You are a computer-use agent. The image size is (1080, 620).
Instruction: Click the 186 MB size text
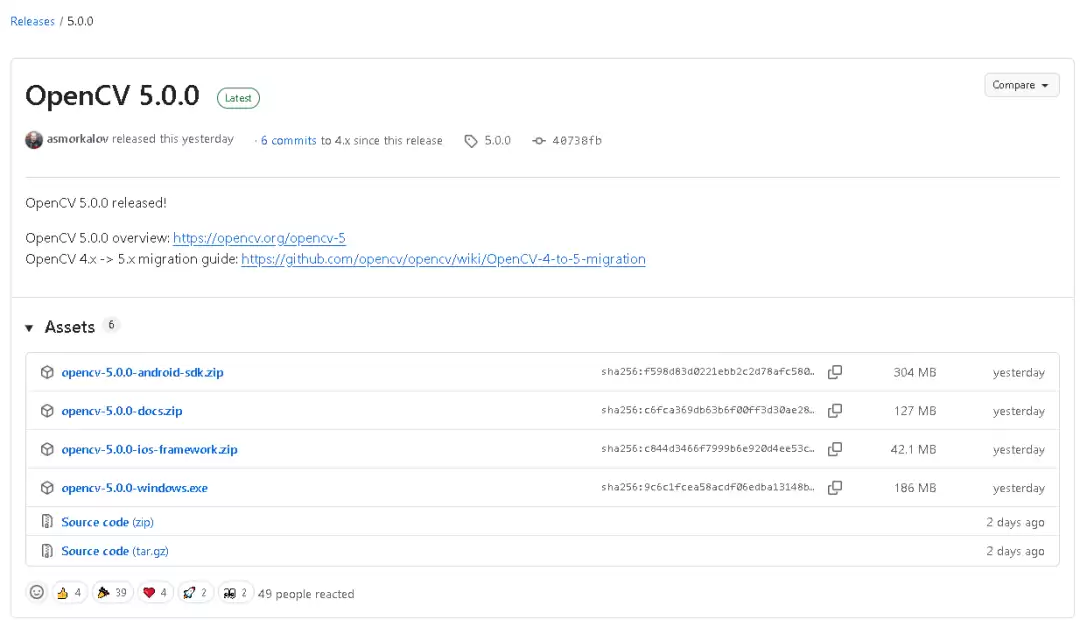915,488
